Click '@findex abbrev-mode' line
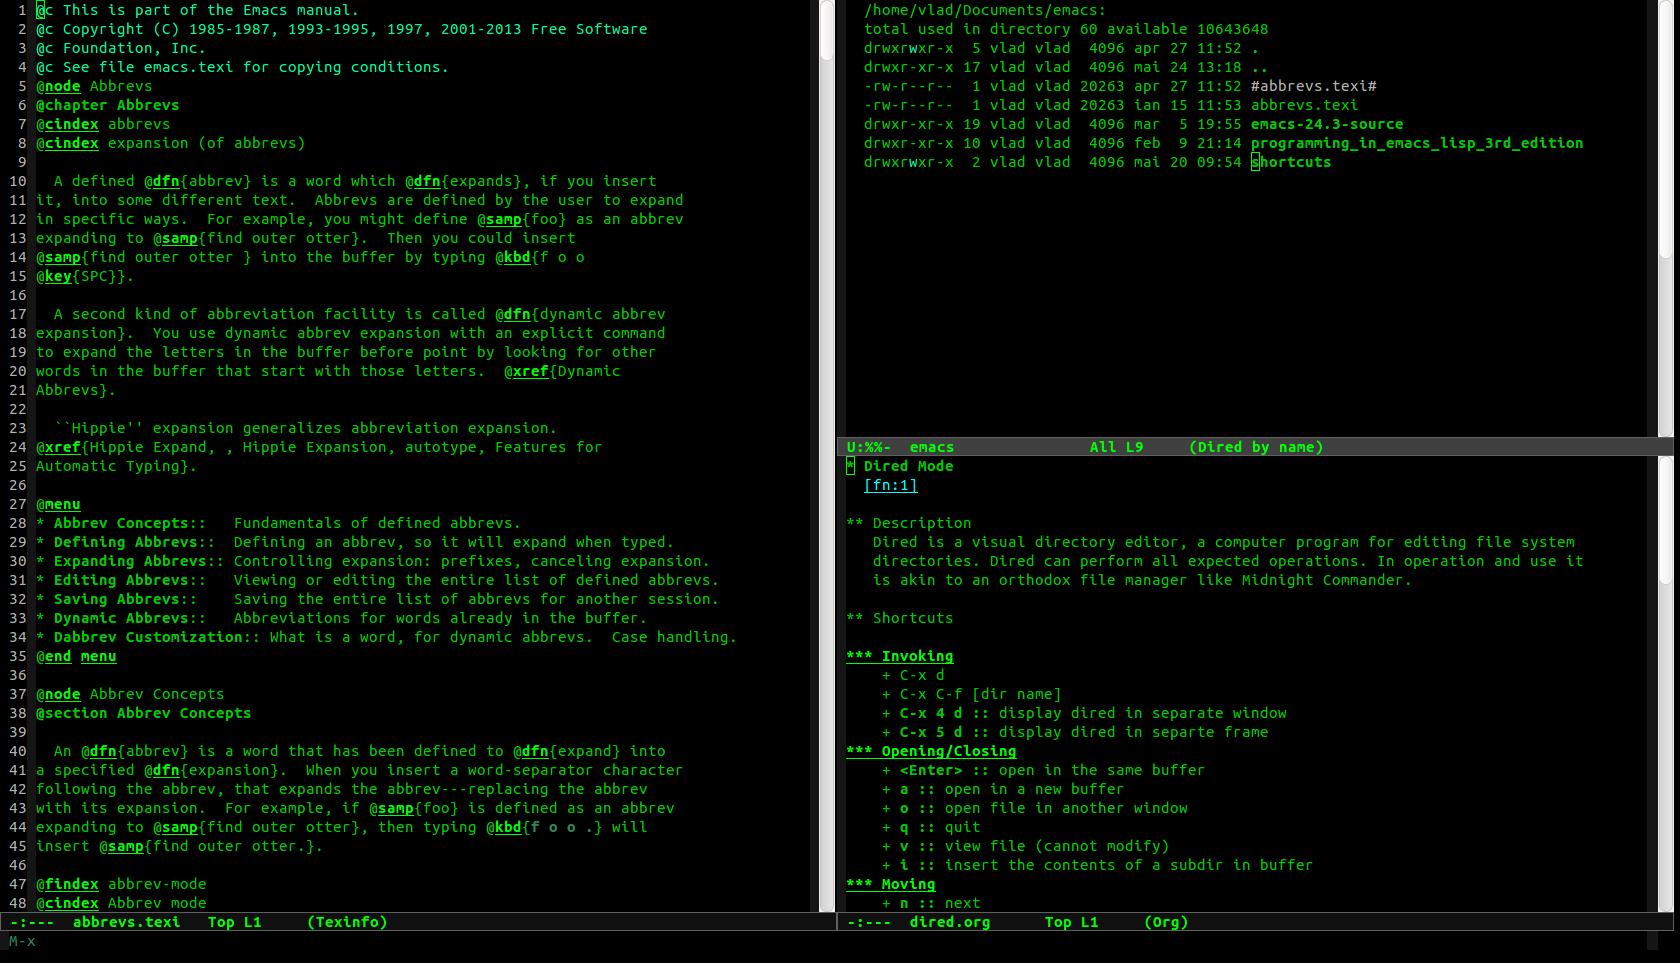Viewport: 1680px width, 963px height. (x=121, y=884)
